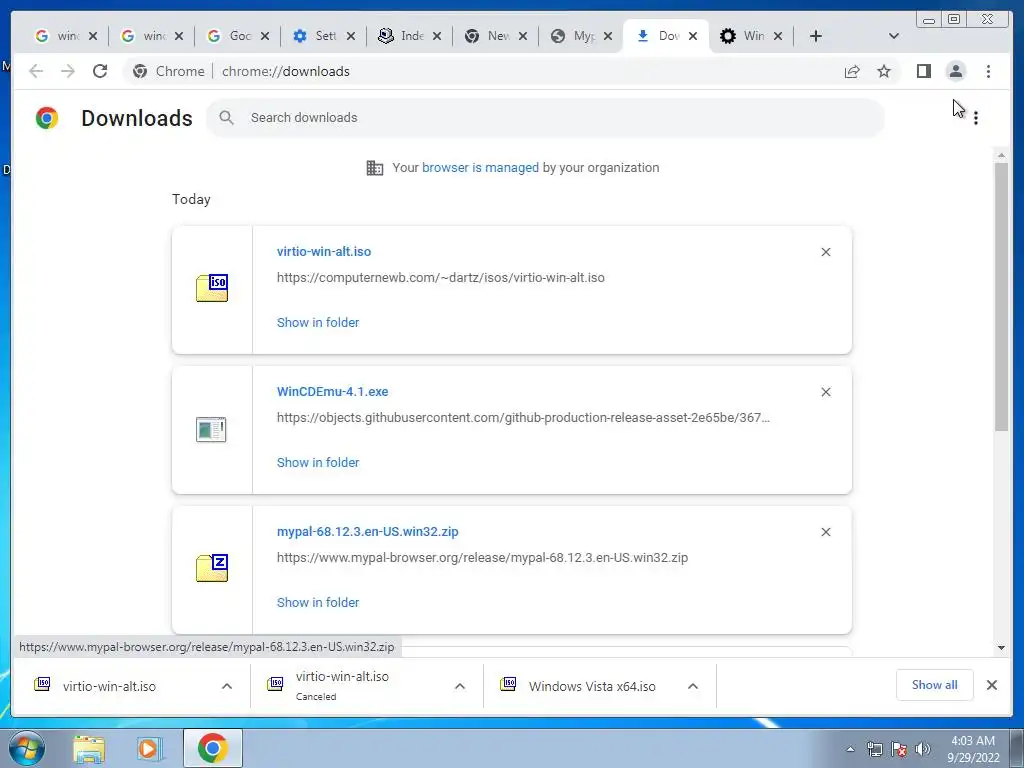1024x768 pixels.
Task: Show mypal zip in folder
Action: point(318,603)
